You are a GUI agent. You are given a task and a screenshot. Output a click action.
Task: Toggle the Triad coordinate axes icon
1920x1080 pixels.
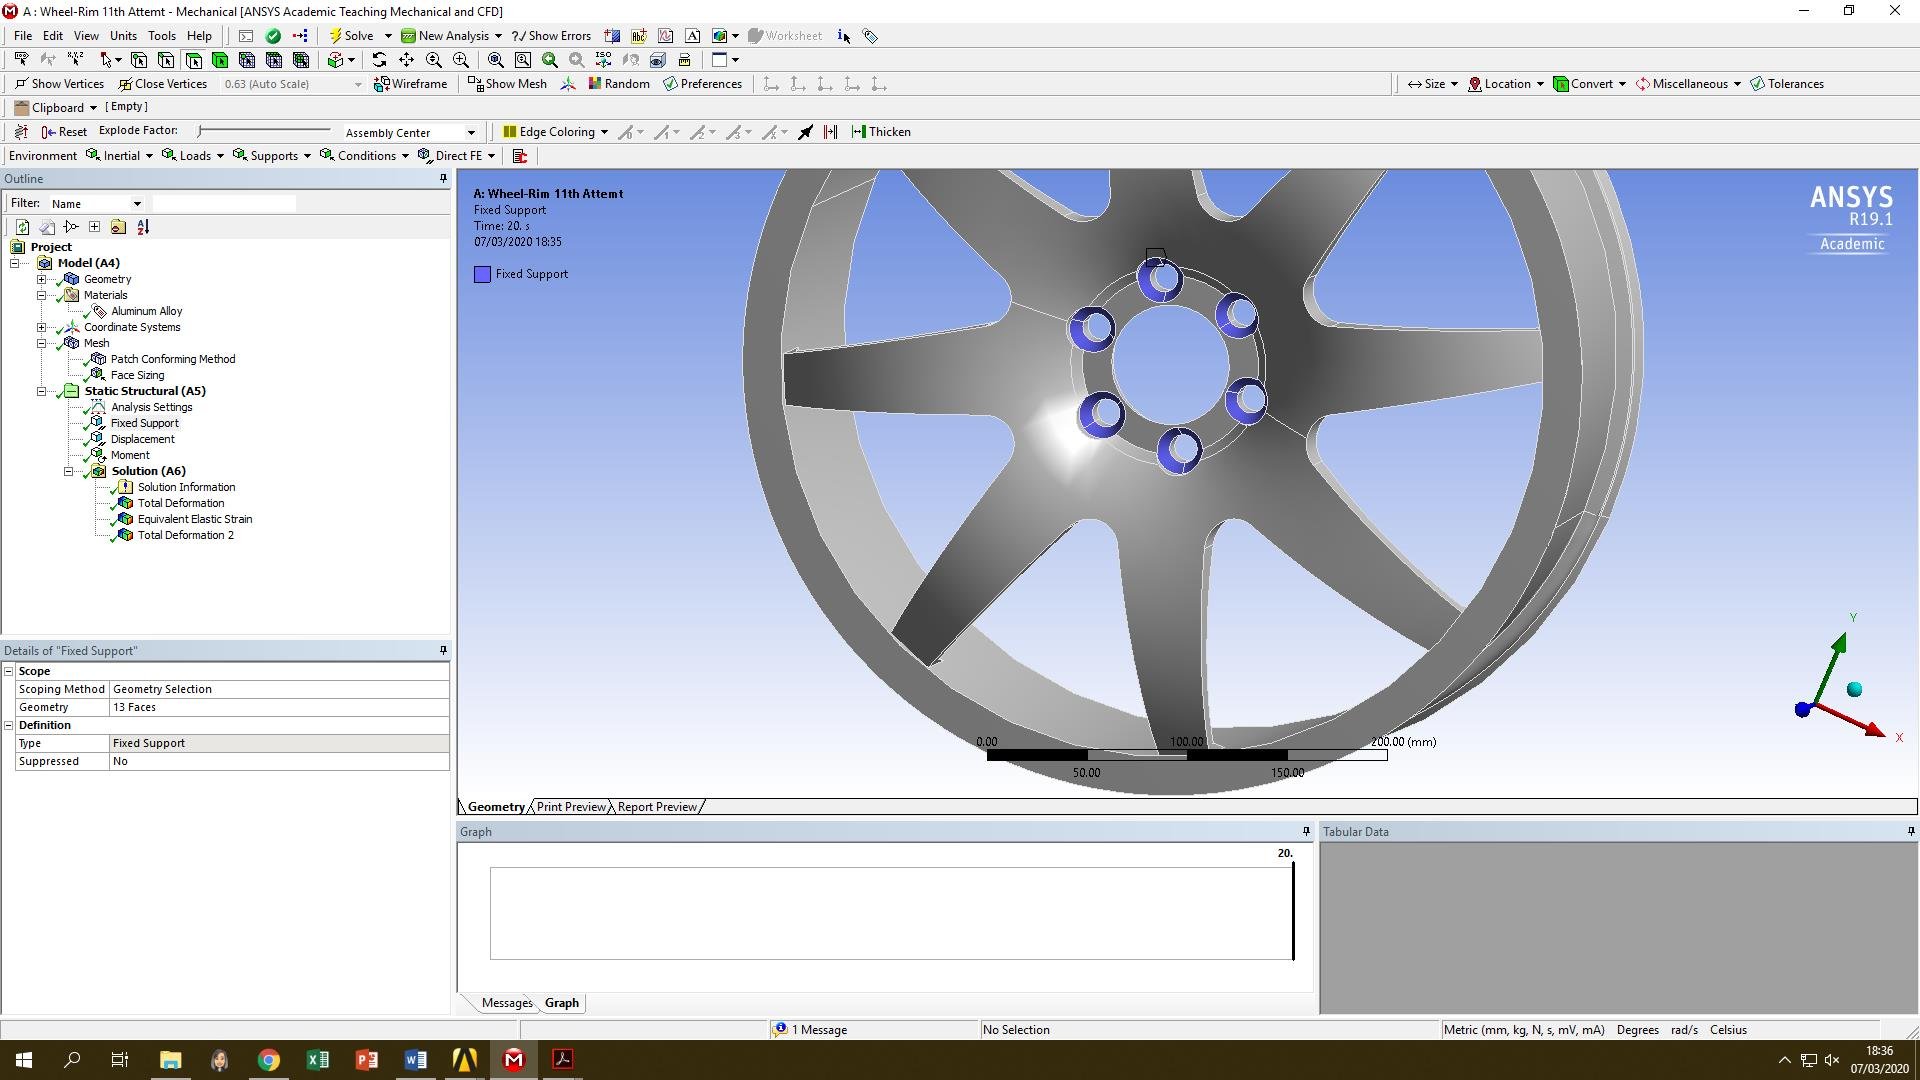pos(568,84)
